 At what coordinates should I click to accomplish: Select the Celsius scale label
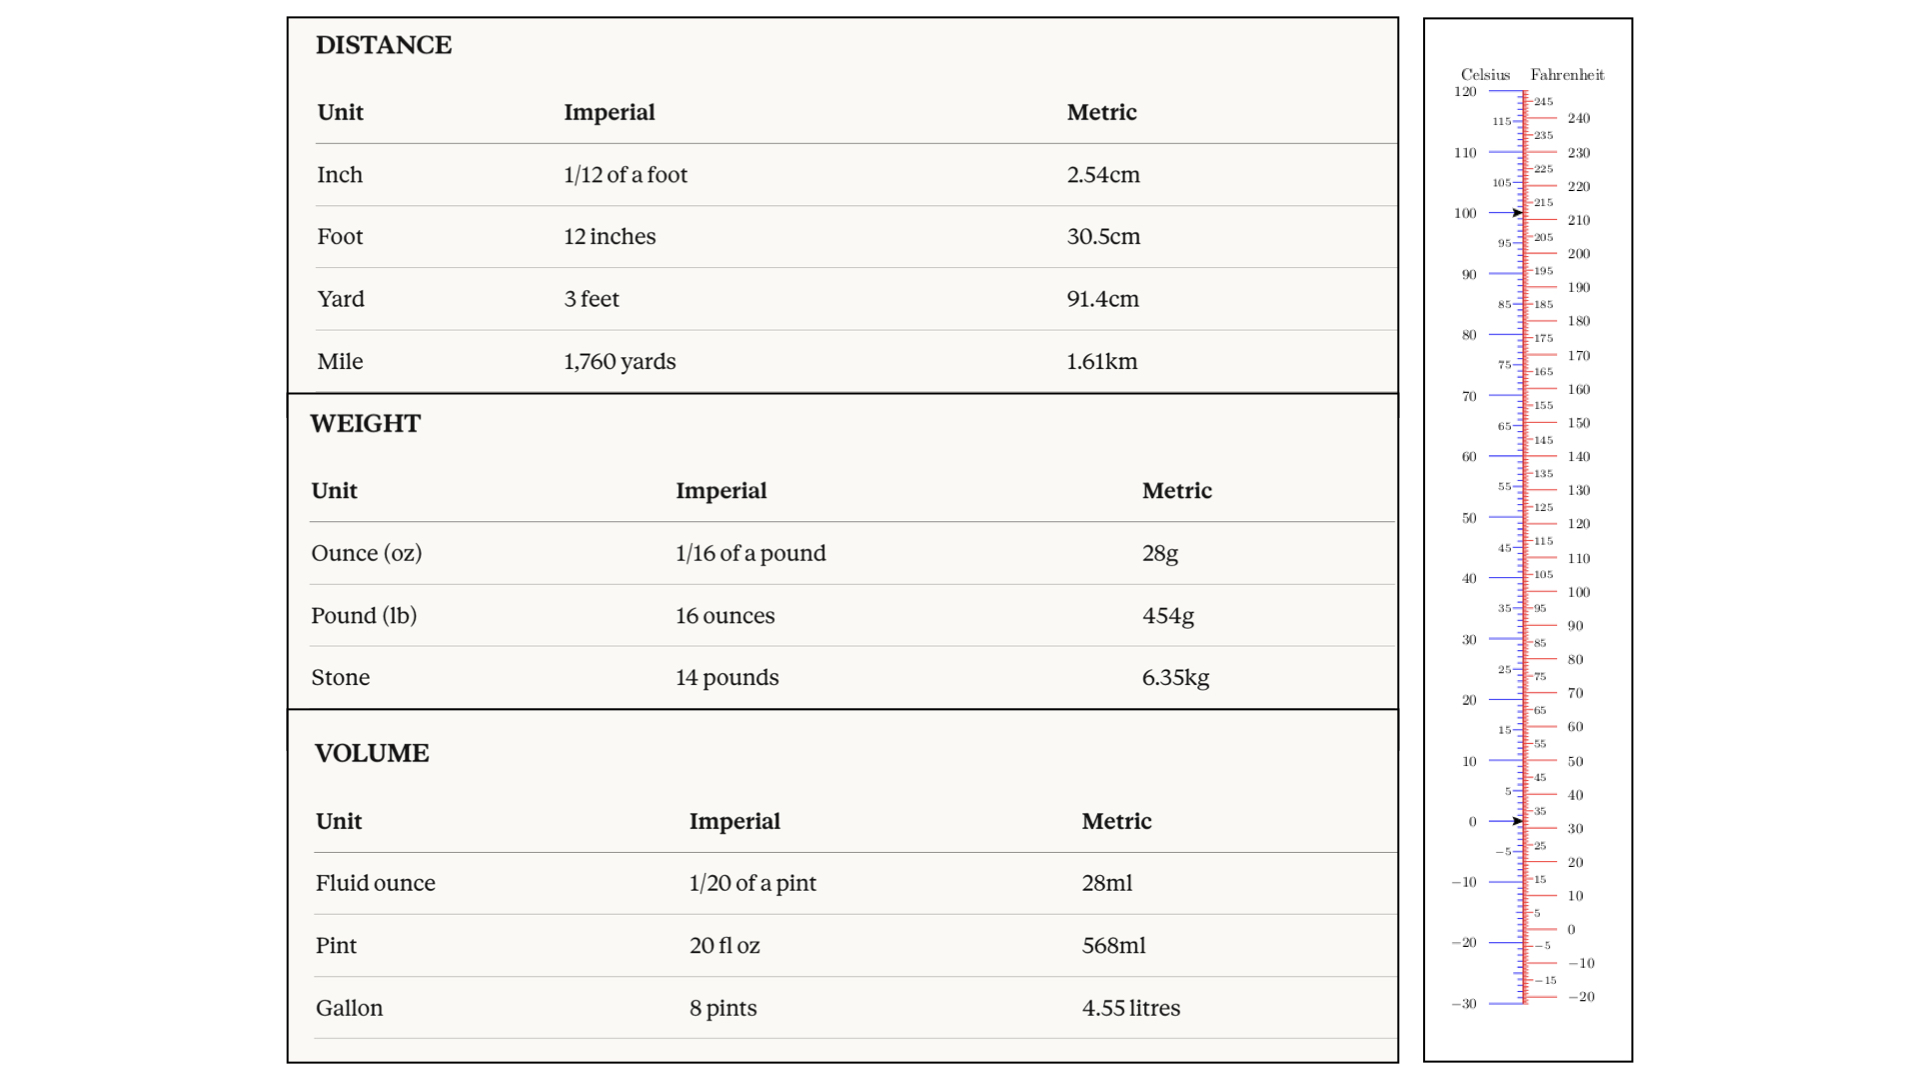tap(1485, 75)
